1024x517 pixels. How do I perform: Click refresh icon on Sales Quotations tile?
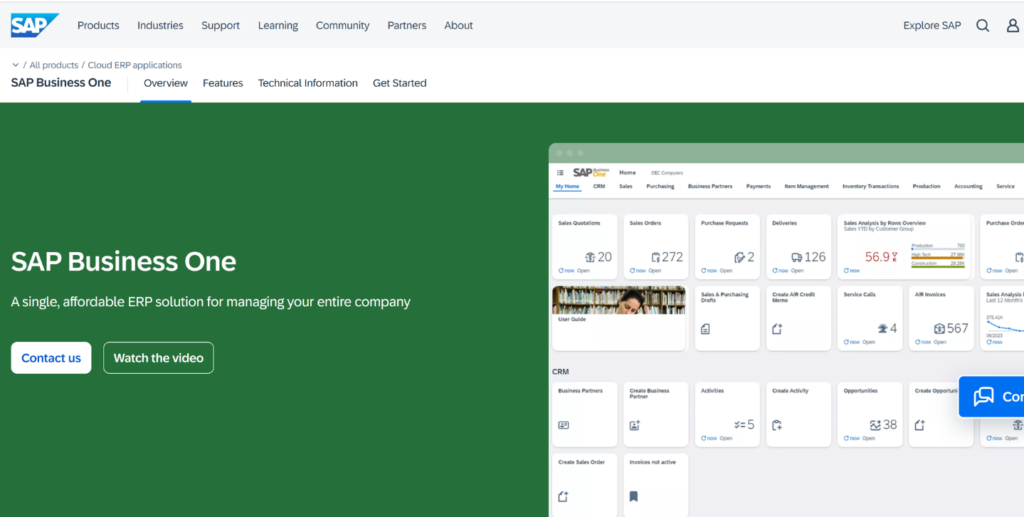561,270
